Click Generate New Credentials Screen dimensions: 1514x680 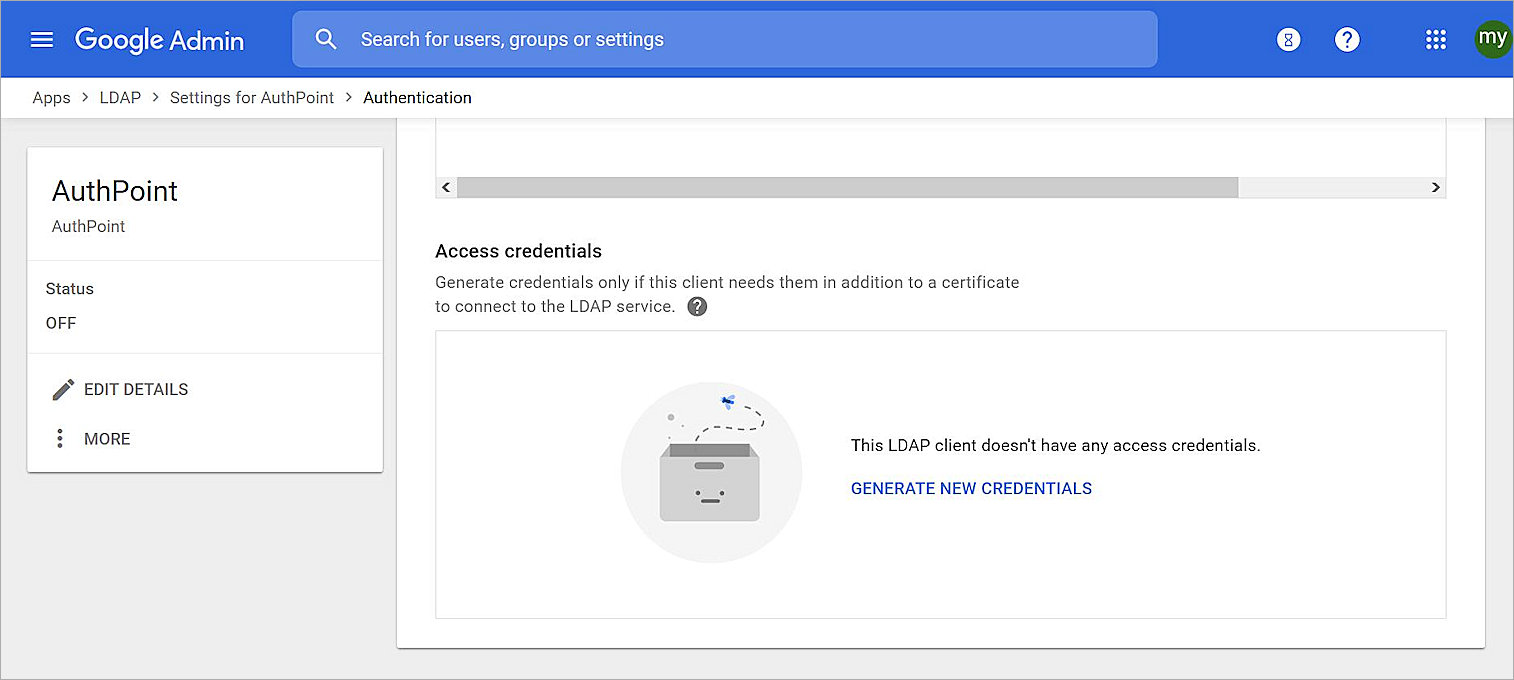971,489
